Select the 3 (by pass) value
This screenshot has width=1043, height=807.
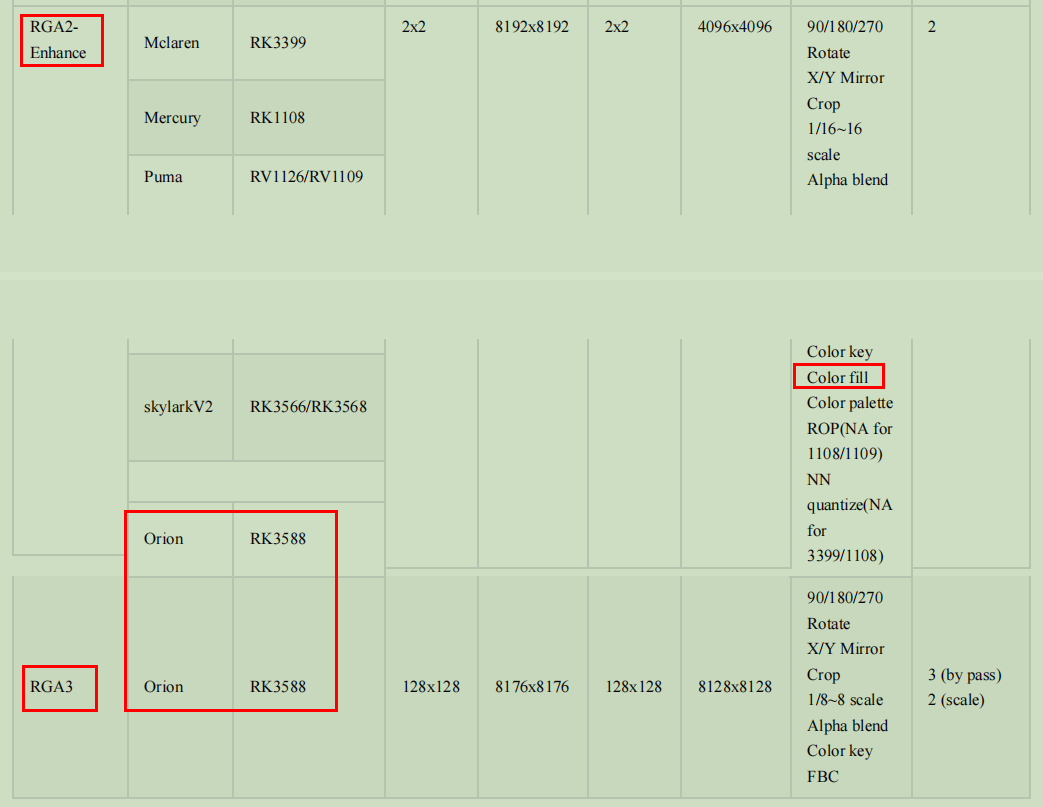click(963, 675)
